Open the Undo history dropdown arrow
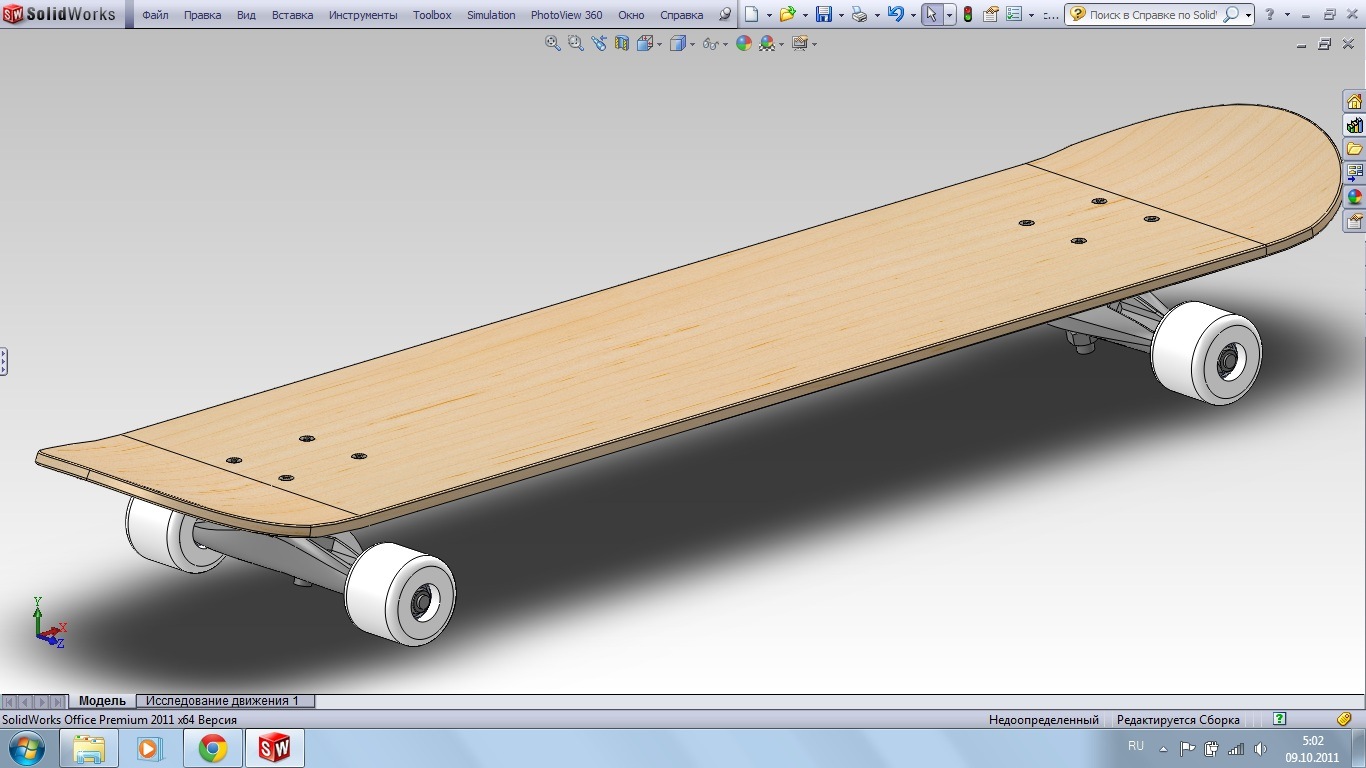 [913, 16]
